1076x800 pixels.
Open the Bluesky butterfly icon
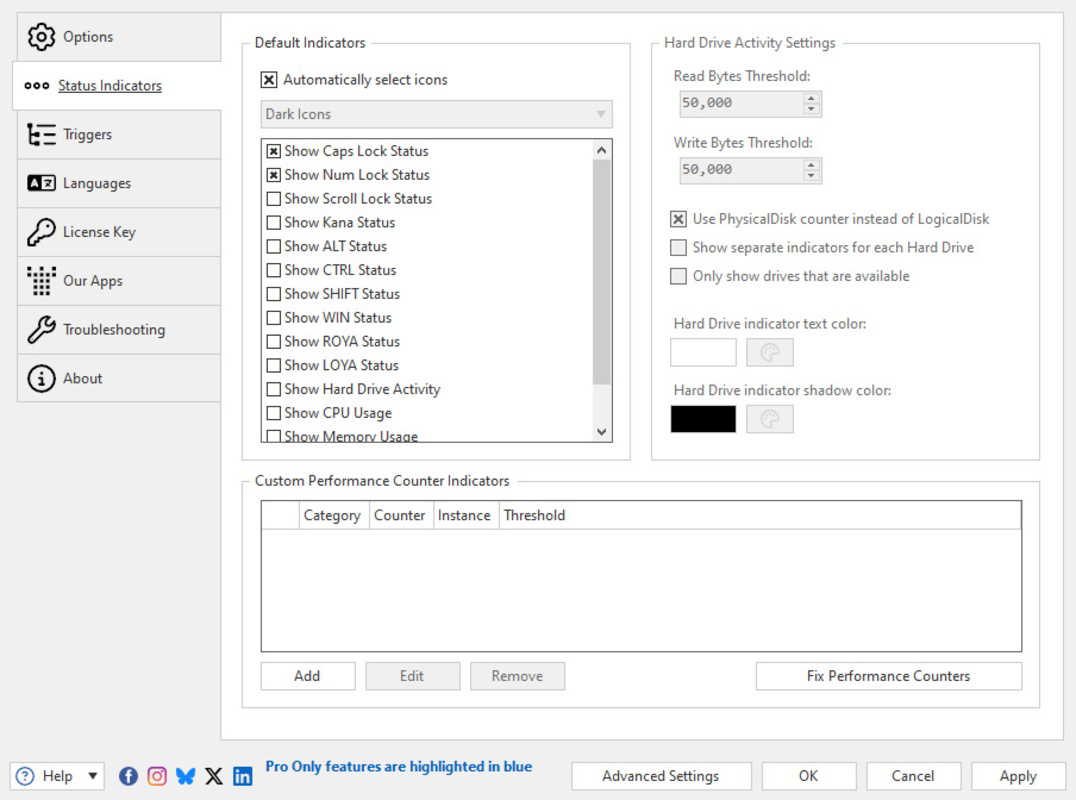(184, 775)
